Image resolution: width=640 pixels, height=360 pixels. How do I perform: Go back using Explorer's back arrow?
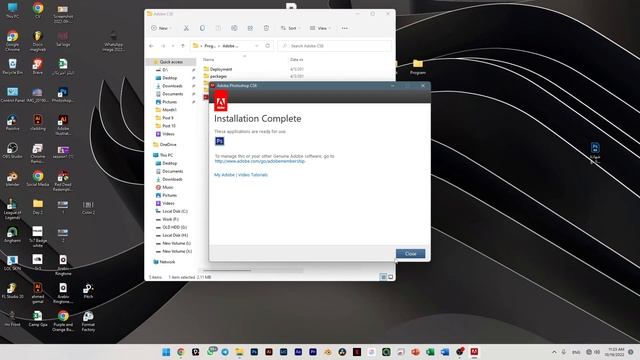(x=151, y=46)
